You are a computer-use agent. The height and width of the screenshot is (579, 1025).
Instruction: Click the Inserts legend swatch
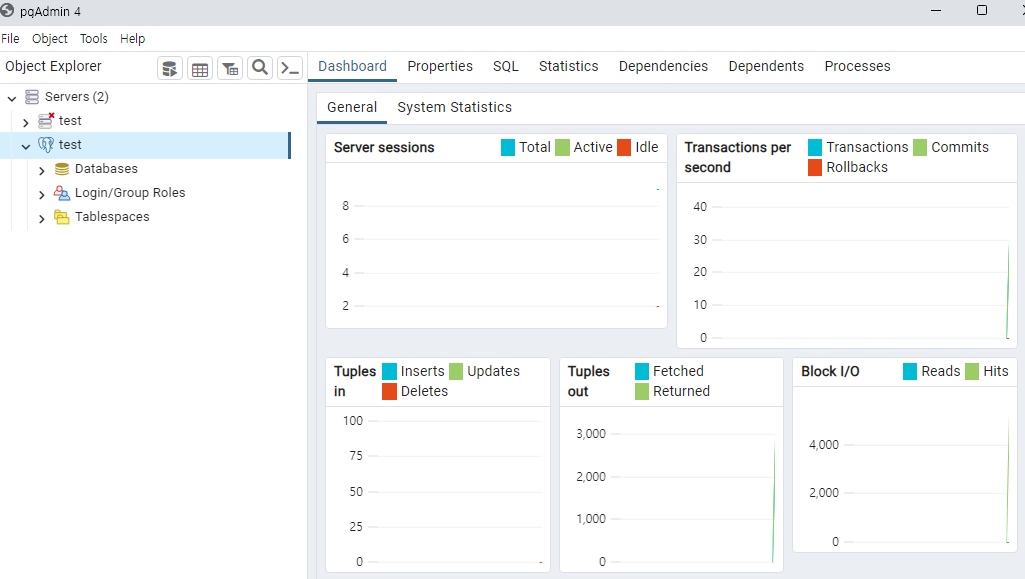390,372
